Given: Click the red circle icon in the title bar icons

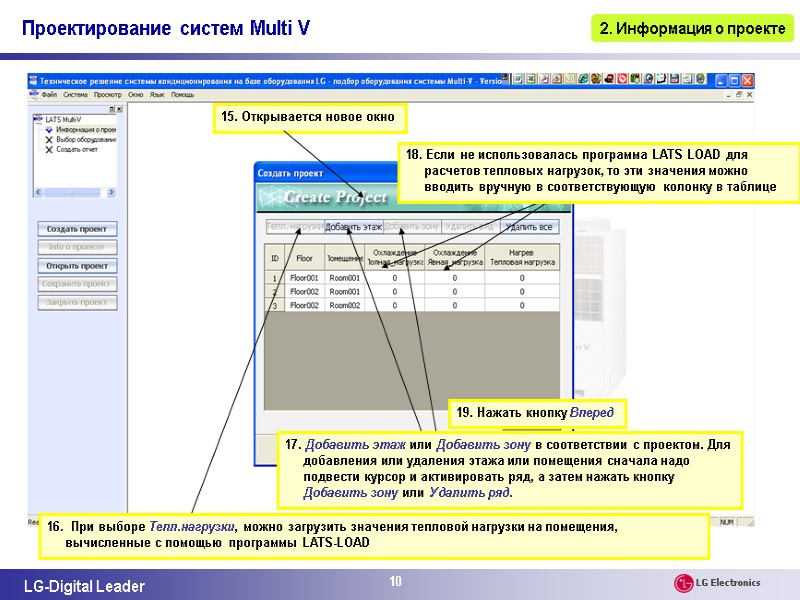Looking at the screenshot, I should click(x=622, y=79).
